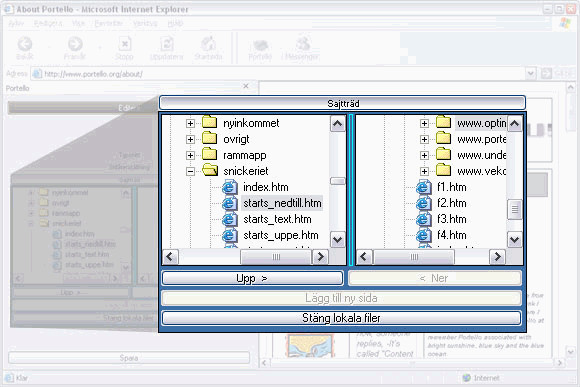Click the Portello toolbar icon

click(x=260, y=45)
